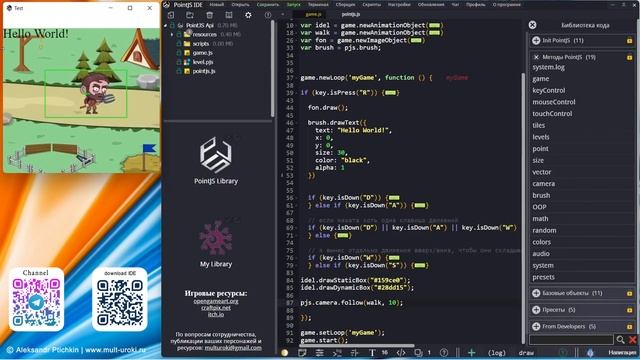The height and width of the screenshot is (360, 640).
Task: Open the Терминал menu
Action: click(x=318, y=4)
